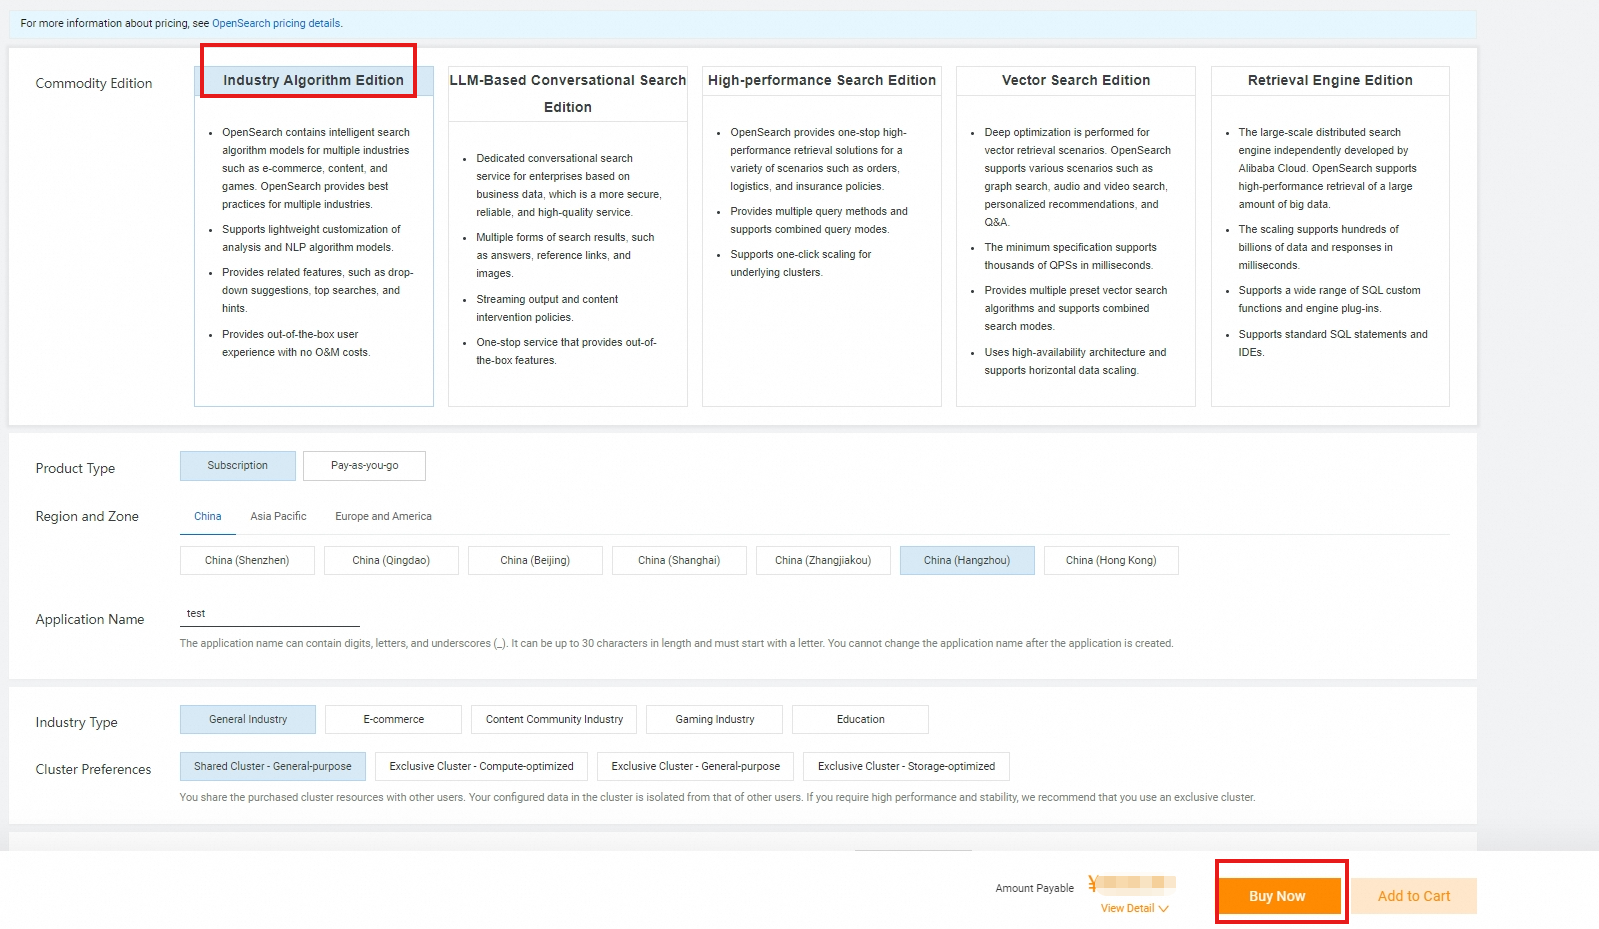Choose General Industry type
This screenshot has height=929, width=1599.
[248, 720]
